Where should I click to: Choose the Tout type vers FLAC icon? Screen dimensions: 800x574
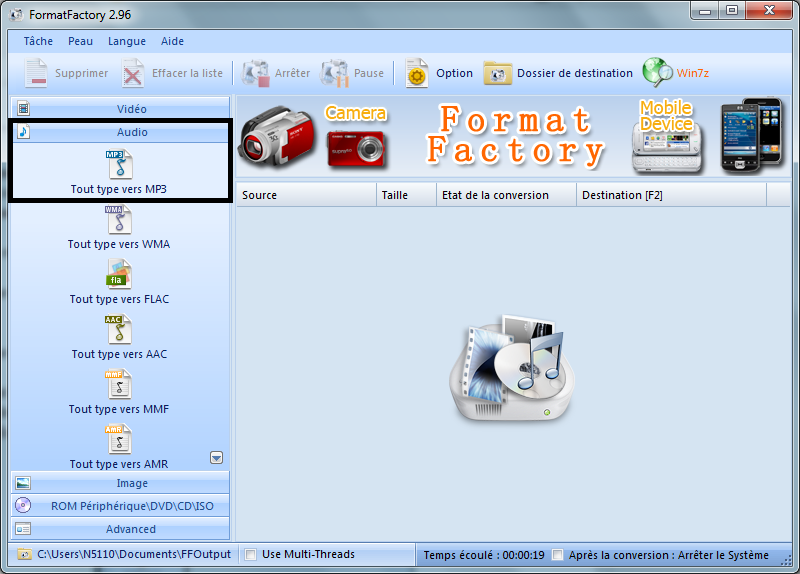(x=119, y=274)
